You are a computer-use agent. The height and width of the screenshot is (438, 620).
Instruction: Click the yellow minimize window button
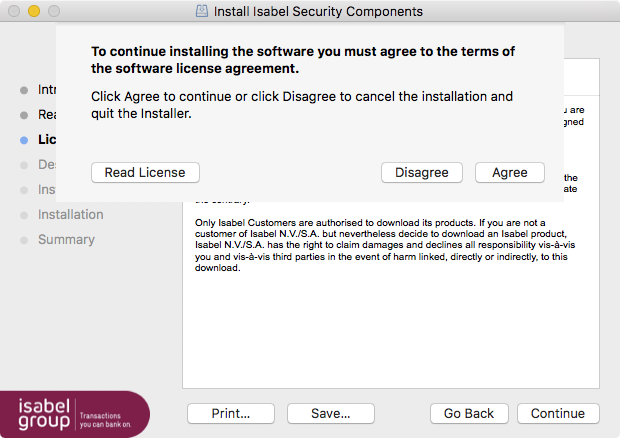34,11
